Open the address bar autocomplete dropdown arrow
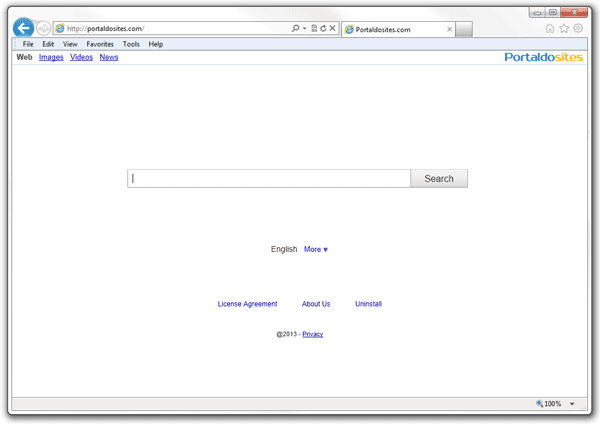This screenshot has width=600, height=424. click(x=305, y=28)
